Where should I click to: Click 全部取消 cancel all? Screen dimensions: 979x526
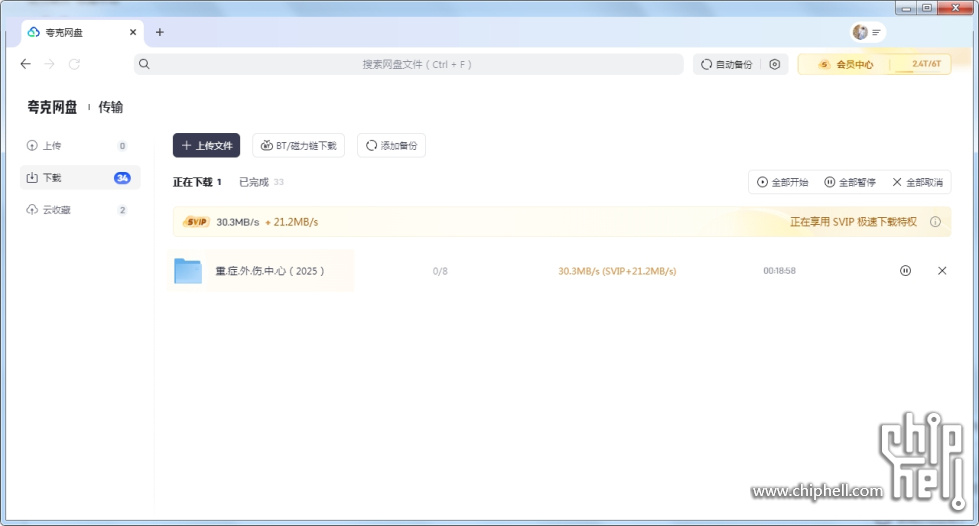[x=917, y=182]
